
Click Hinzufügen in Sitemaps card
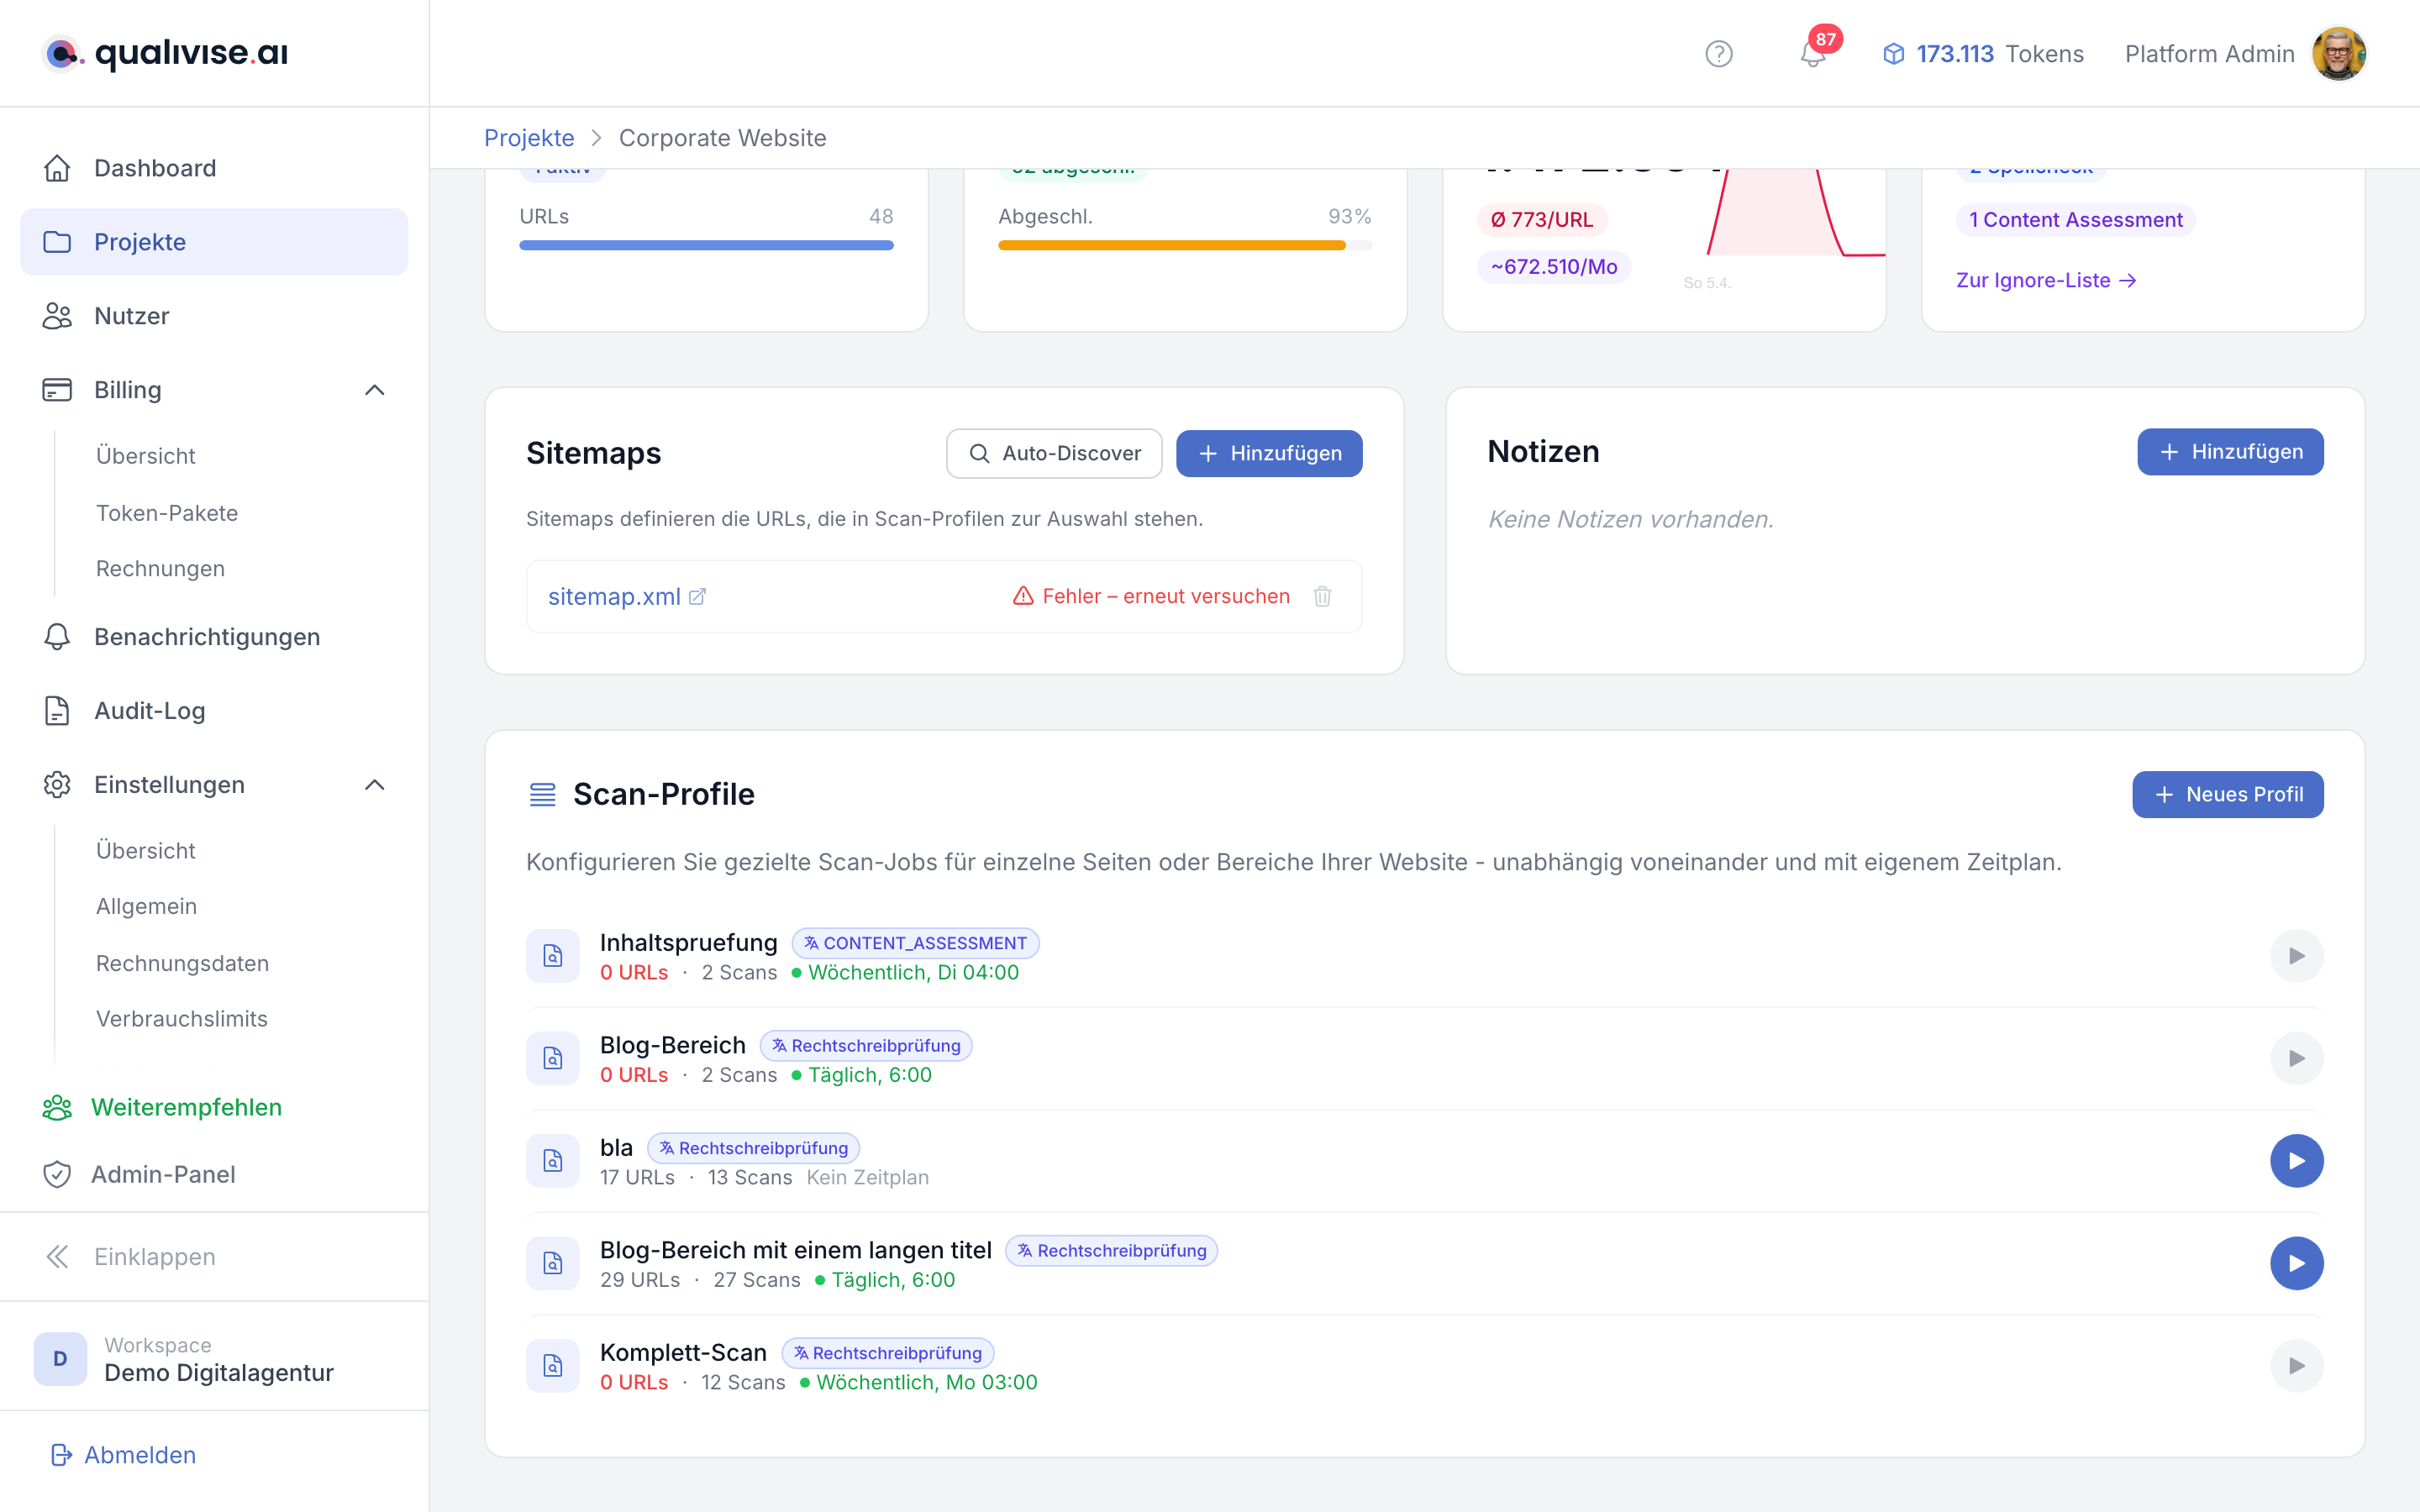point(1269,454)
